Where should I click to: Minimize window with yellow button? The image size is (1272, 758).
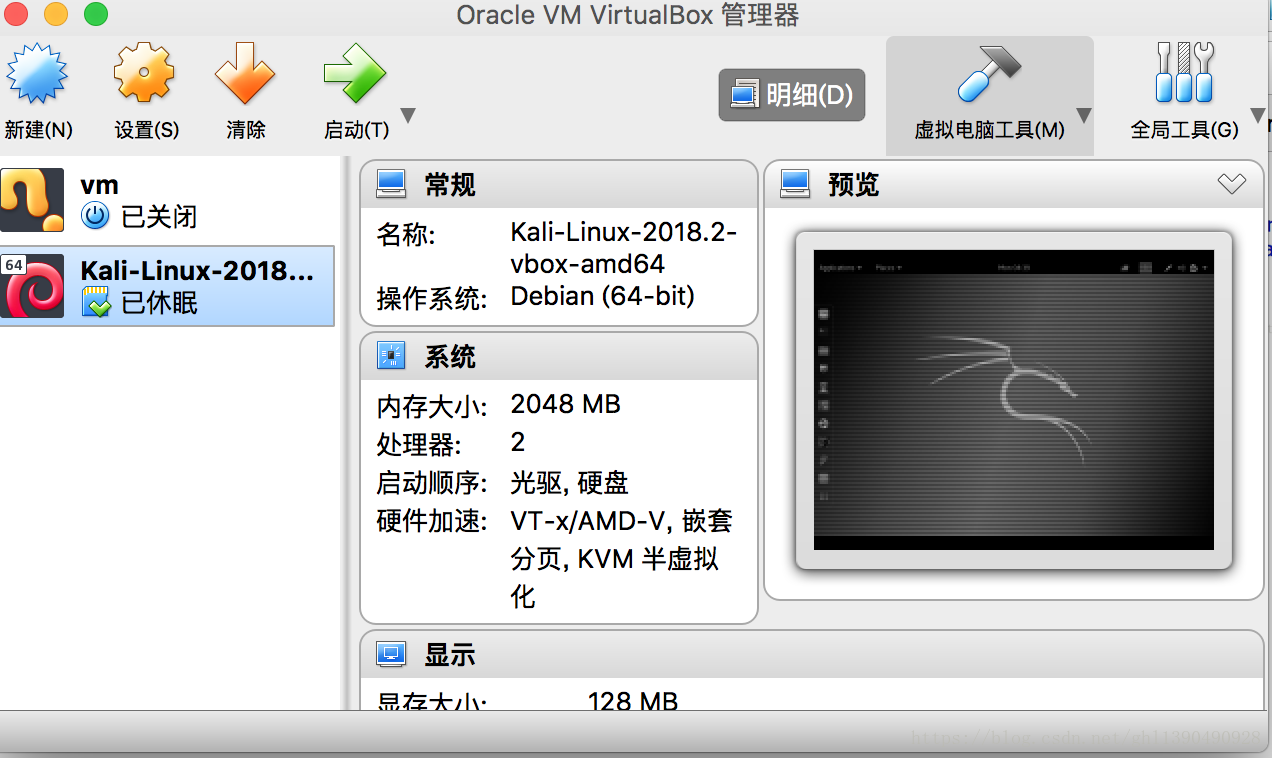(55, 14)
